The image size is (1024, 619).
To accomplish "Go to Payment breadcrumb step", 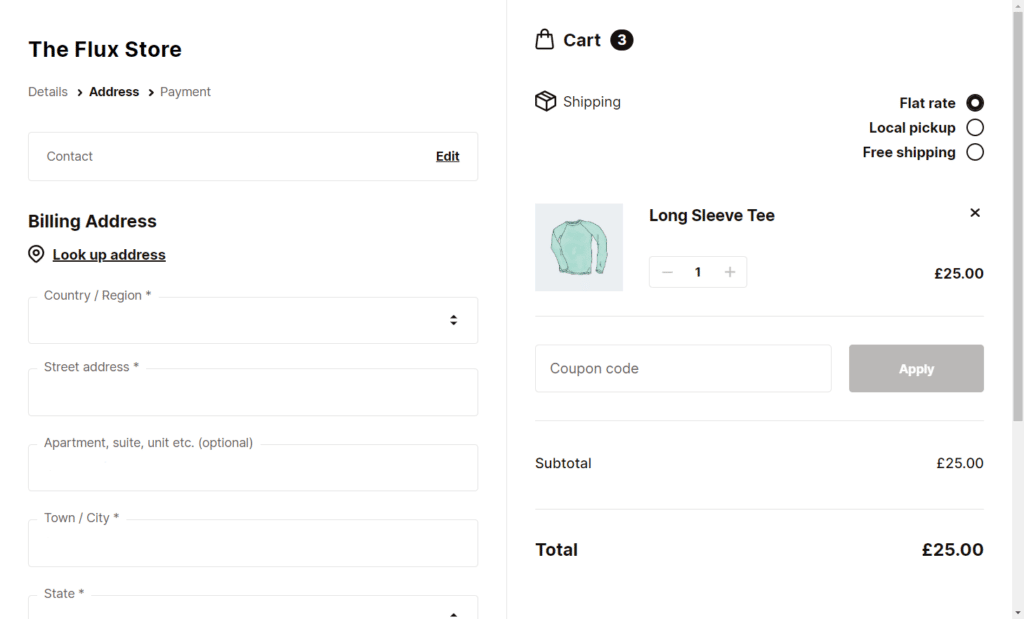I will tap(185, 92).
